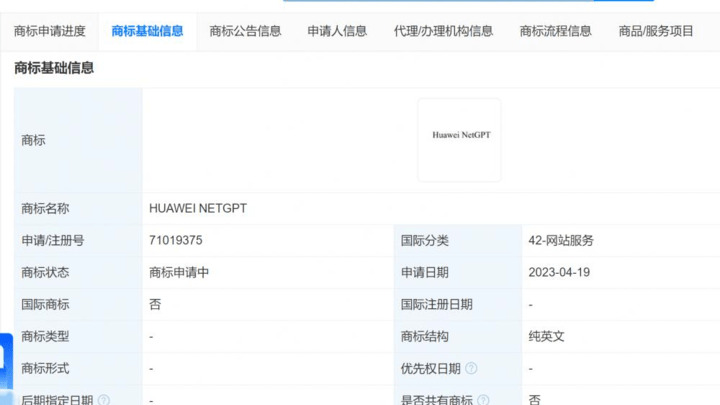Click the 国际注册日期 label
This screenshot has height=405, width=720.
[x=436, y=304]
